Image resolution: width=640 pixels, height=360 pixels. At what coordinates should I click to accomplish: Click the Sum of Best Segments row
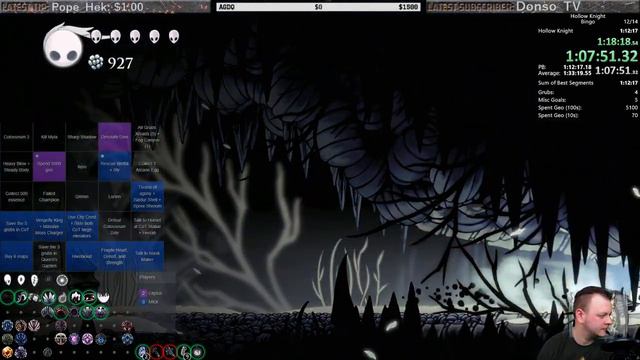pos(588,83)
